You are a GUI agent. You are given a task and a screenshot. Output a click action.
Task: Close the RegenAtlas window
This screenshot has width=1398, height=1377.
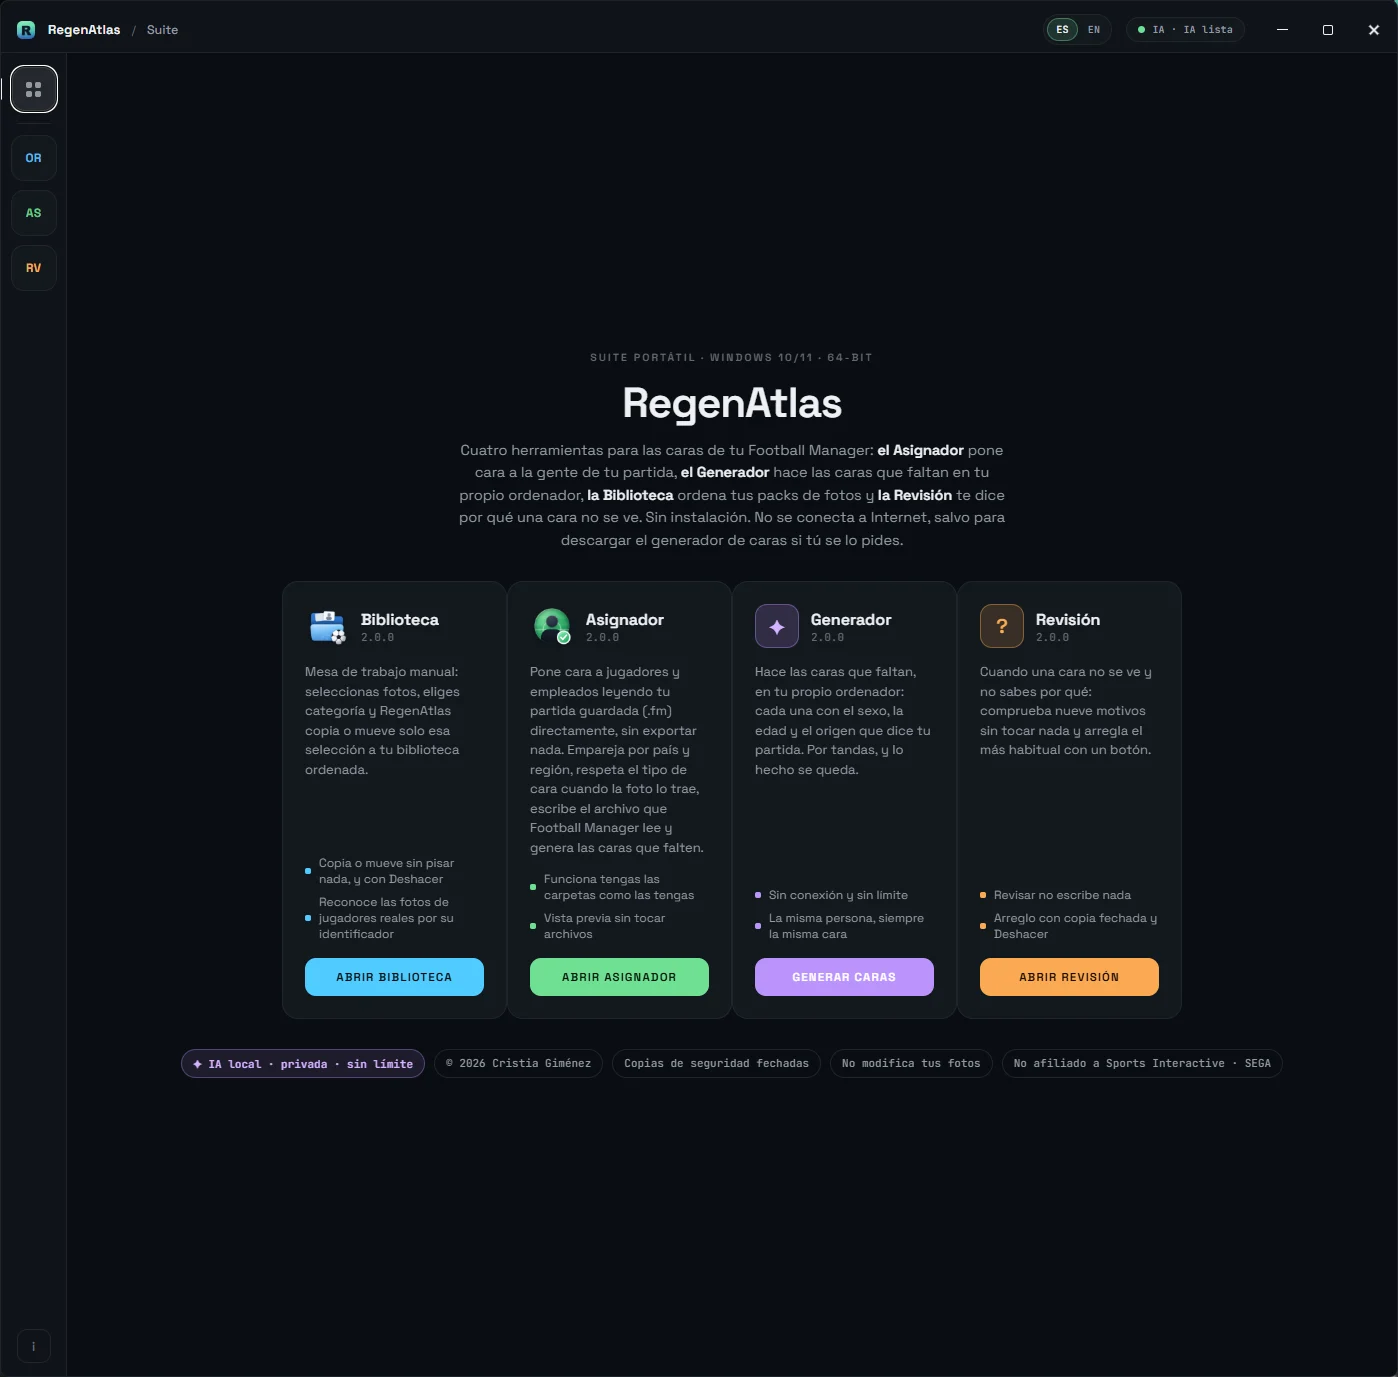pos(1374,30)
